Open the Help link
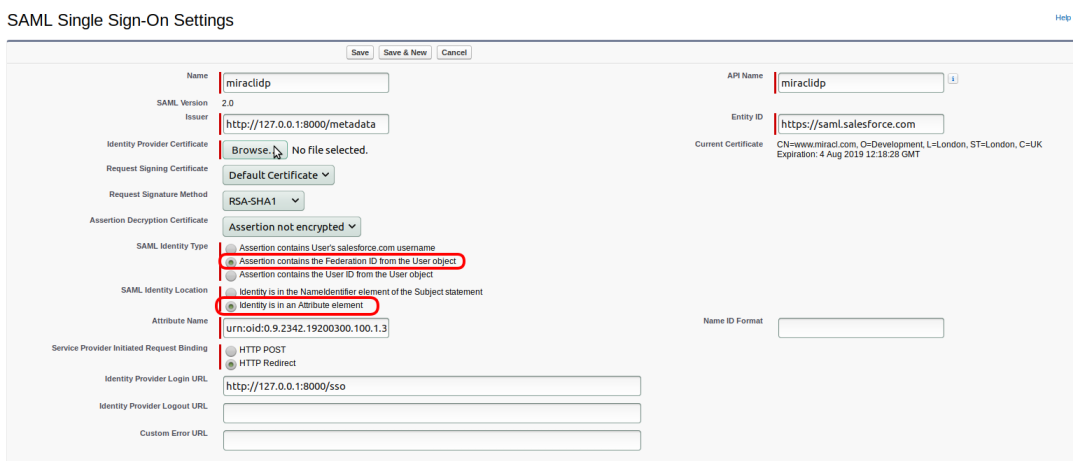 [x=1063, y=18]
